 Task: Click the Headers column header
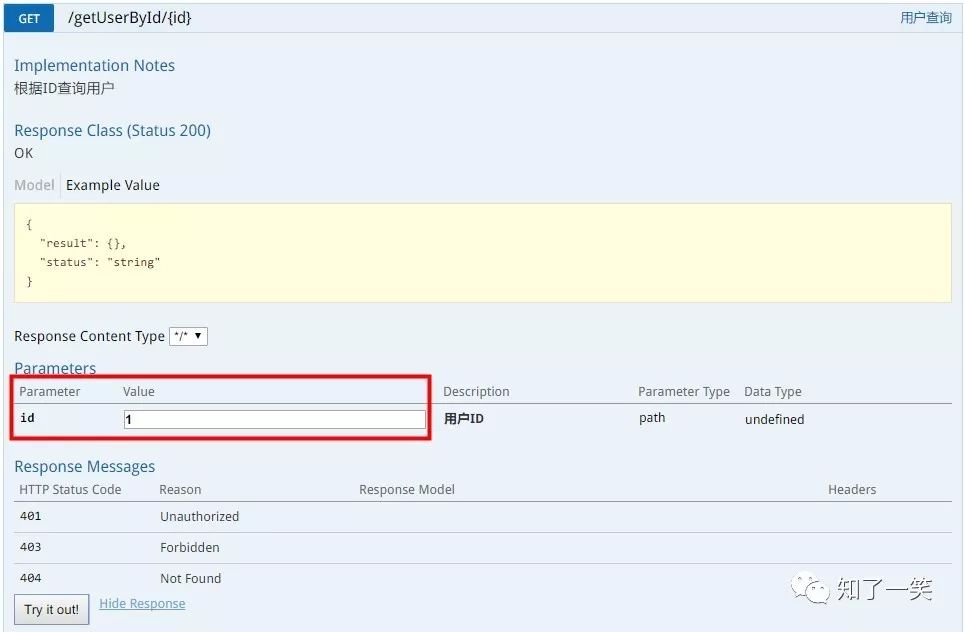point(852,489)
